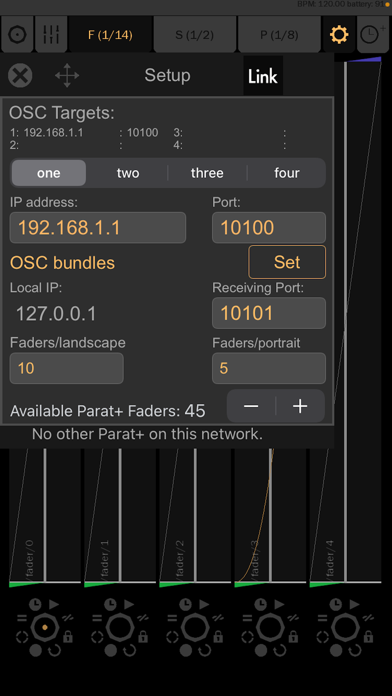The image size is (392, 696).
Task: Select the S (1/2) page tab
Action: [x=194, y=35]
